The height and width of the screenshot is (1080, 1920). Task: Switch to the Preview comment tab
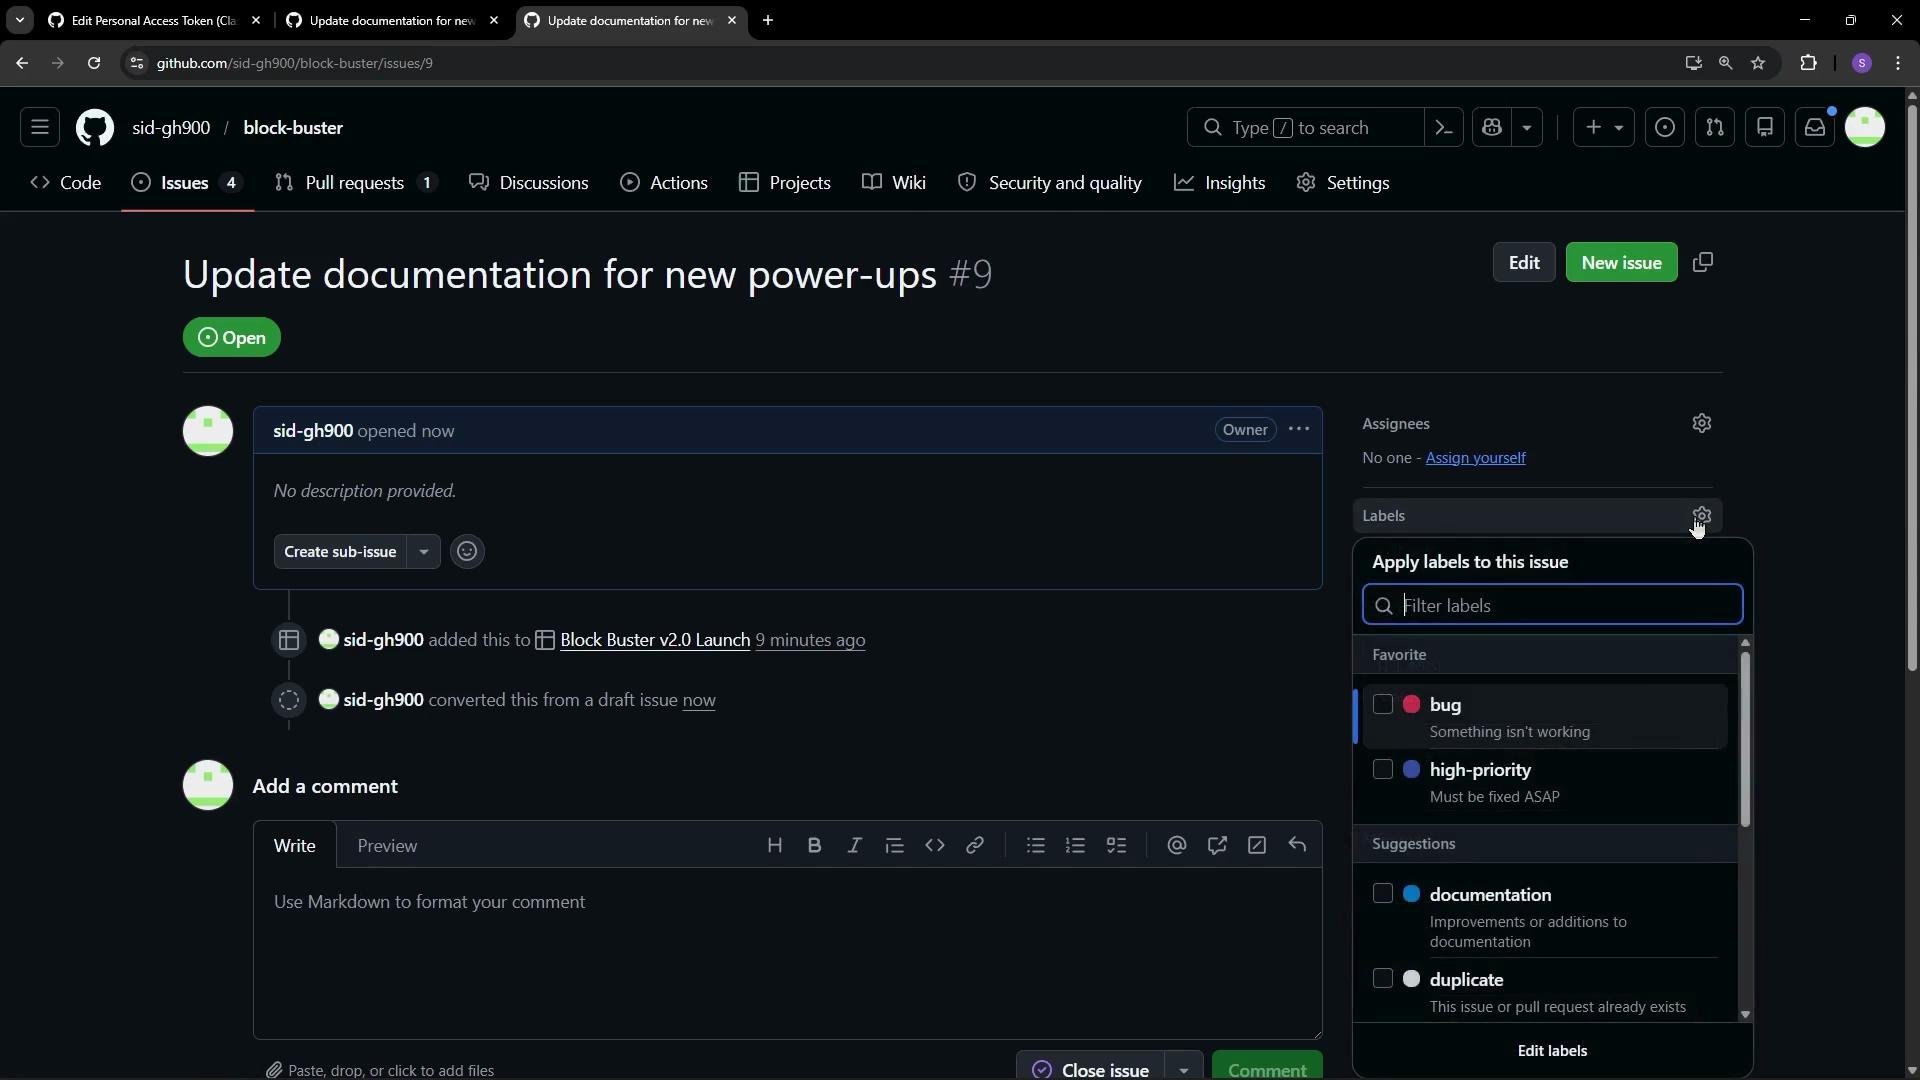coord(387,846)
